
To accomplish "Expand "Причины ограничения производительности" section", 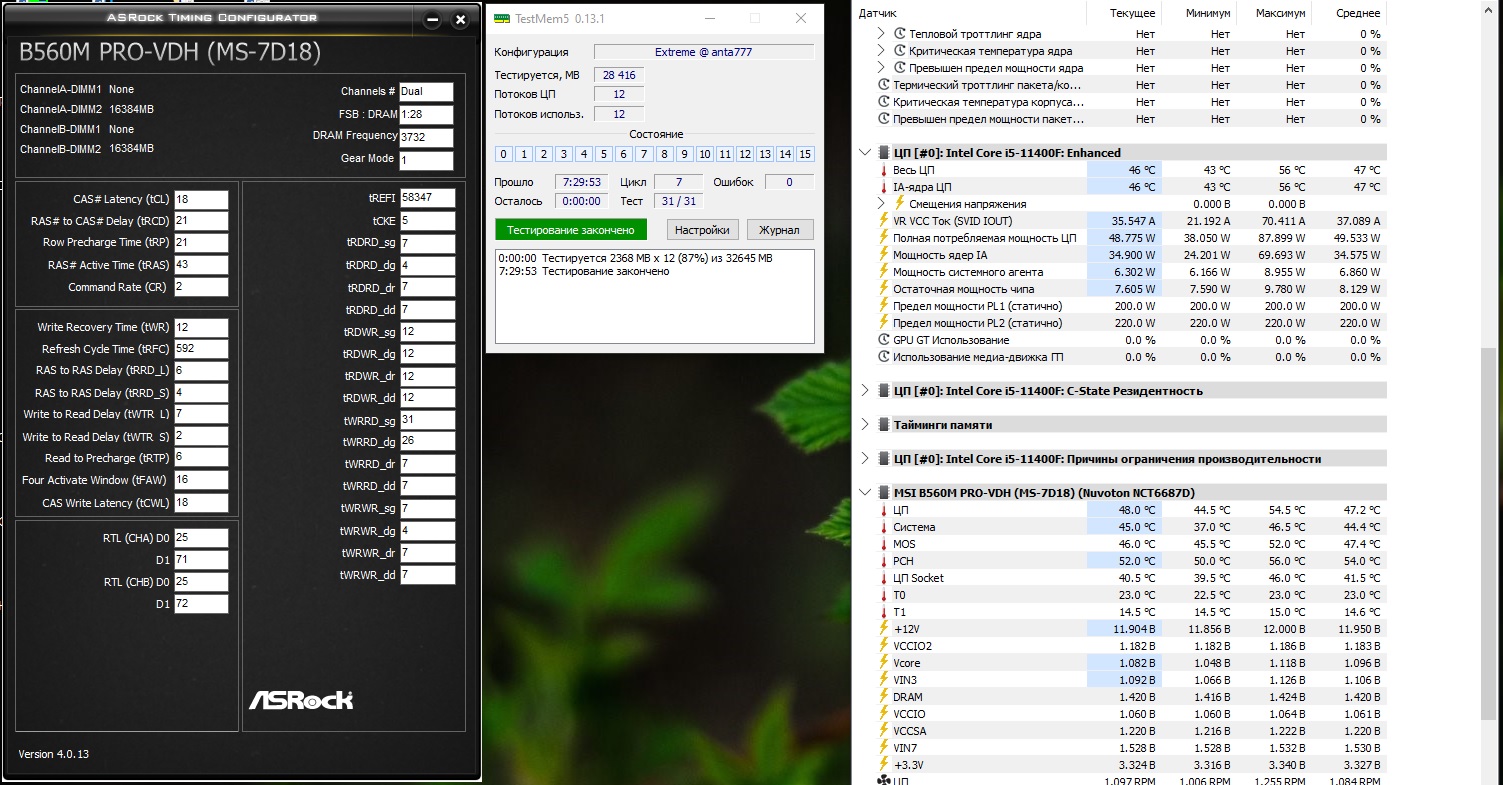I will [x=866, y=459].
